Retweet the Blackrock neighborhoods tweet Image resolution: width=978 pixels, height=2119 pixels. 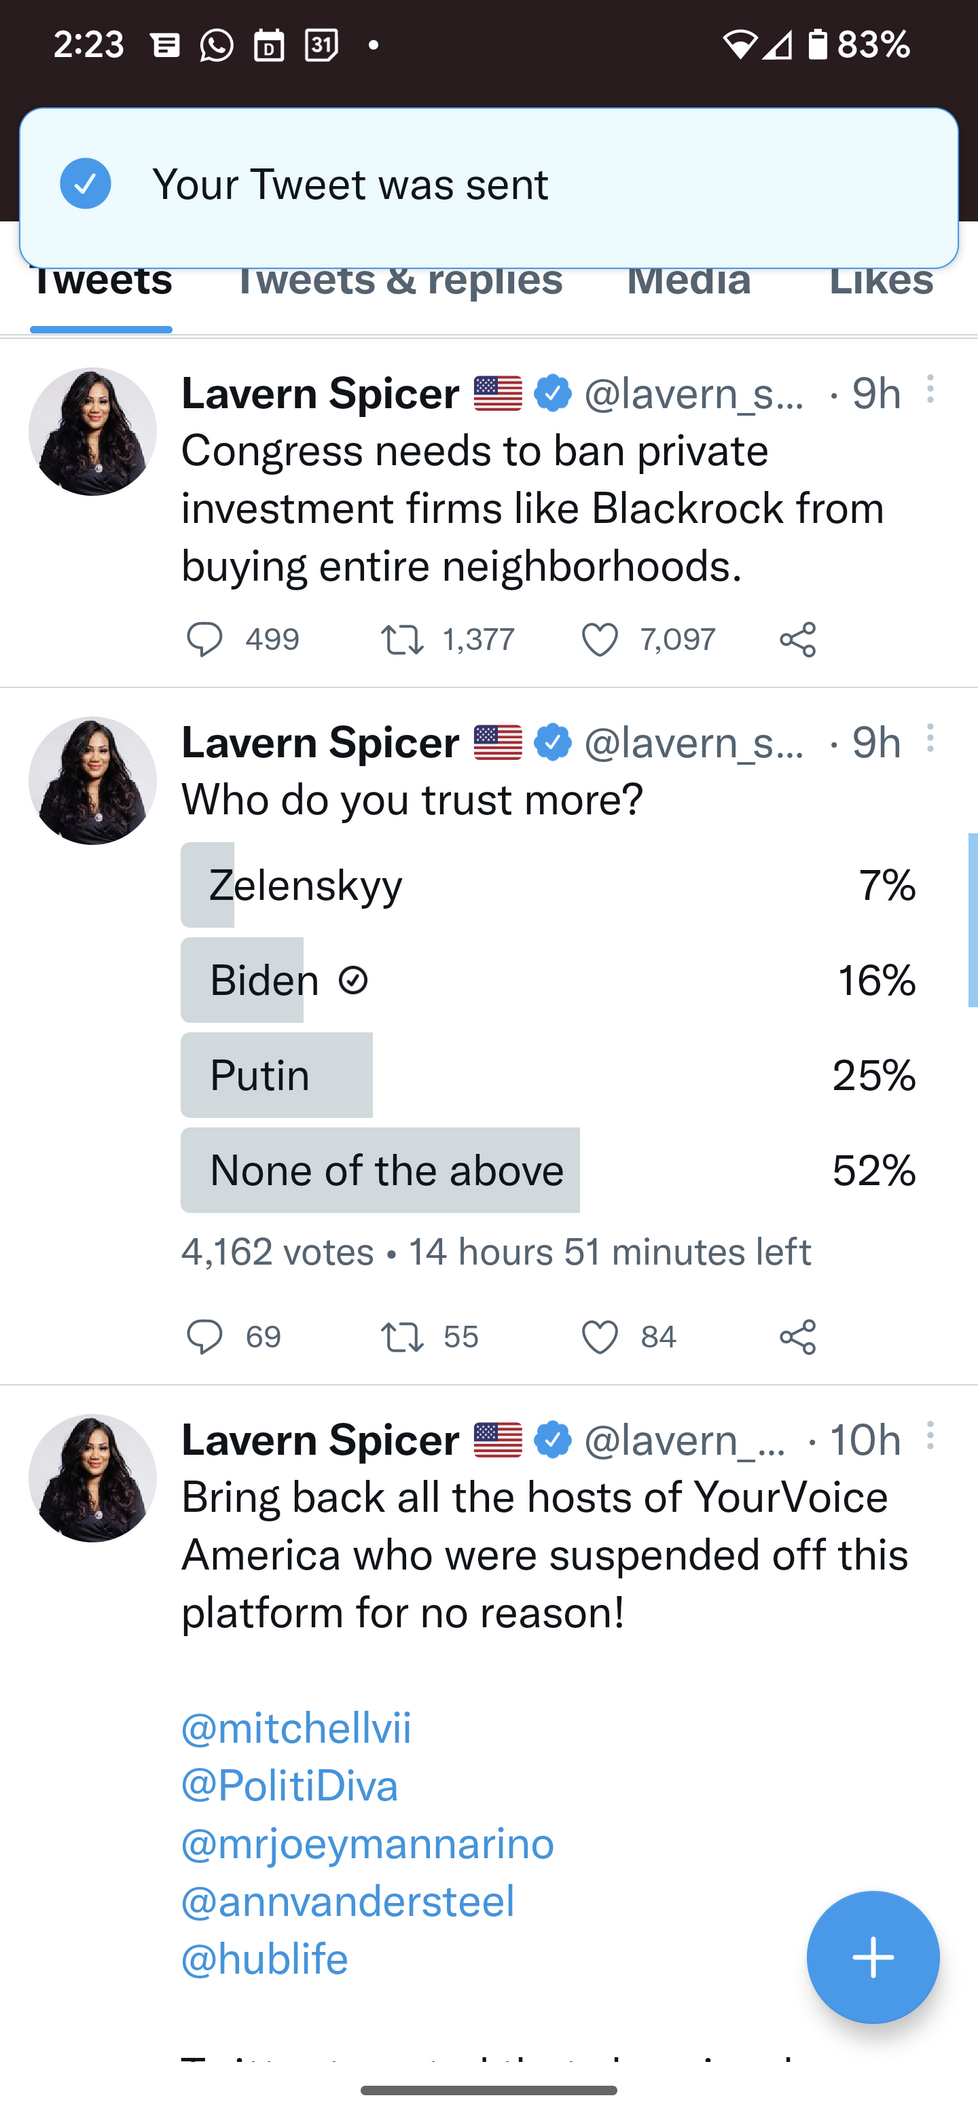[402, 639]
